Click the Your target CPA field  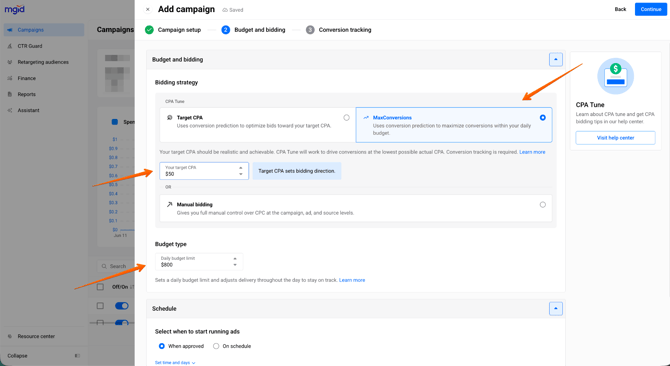(x=204, y=171)
